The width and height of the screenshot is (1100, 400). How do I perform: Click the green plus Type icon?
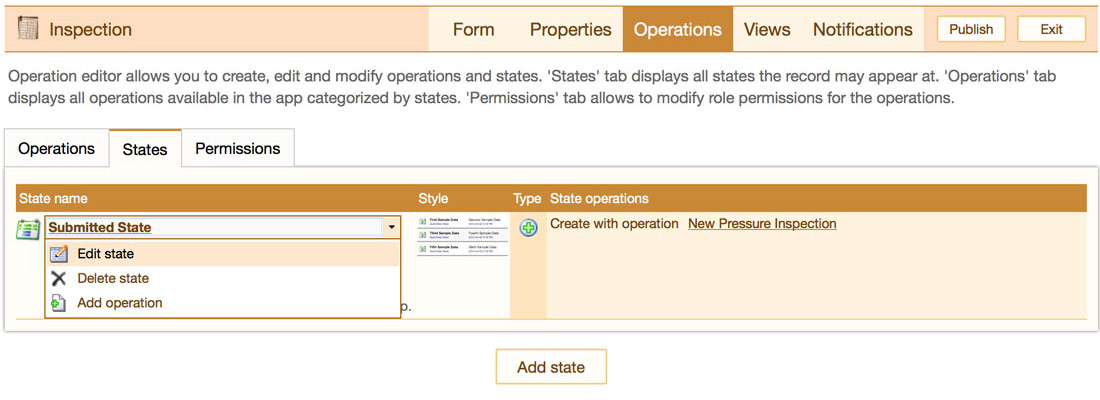tap(529, 227)
